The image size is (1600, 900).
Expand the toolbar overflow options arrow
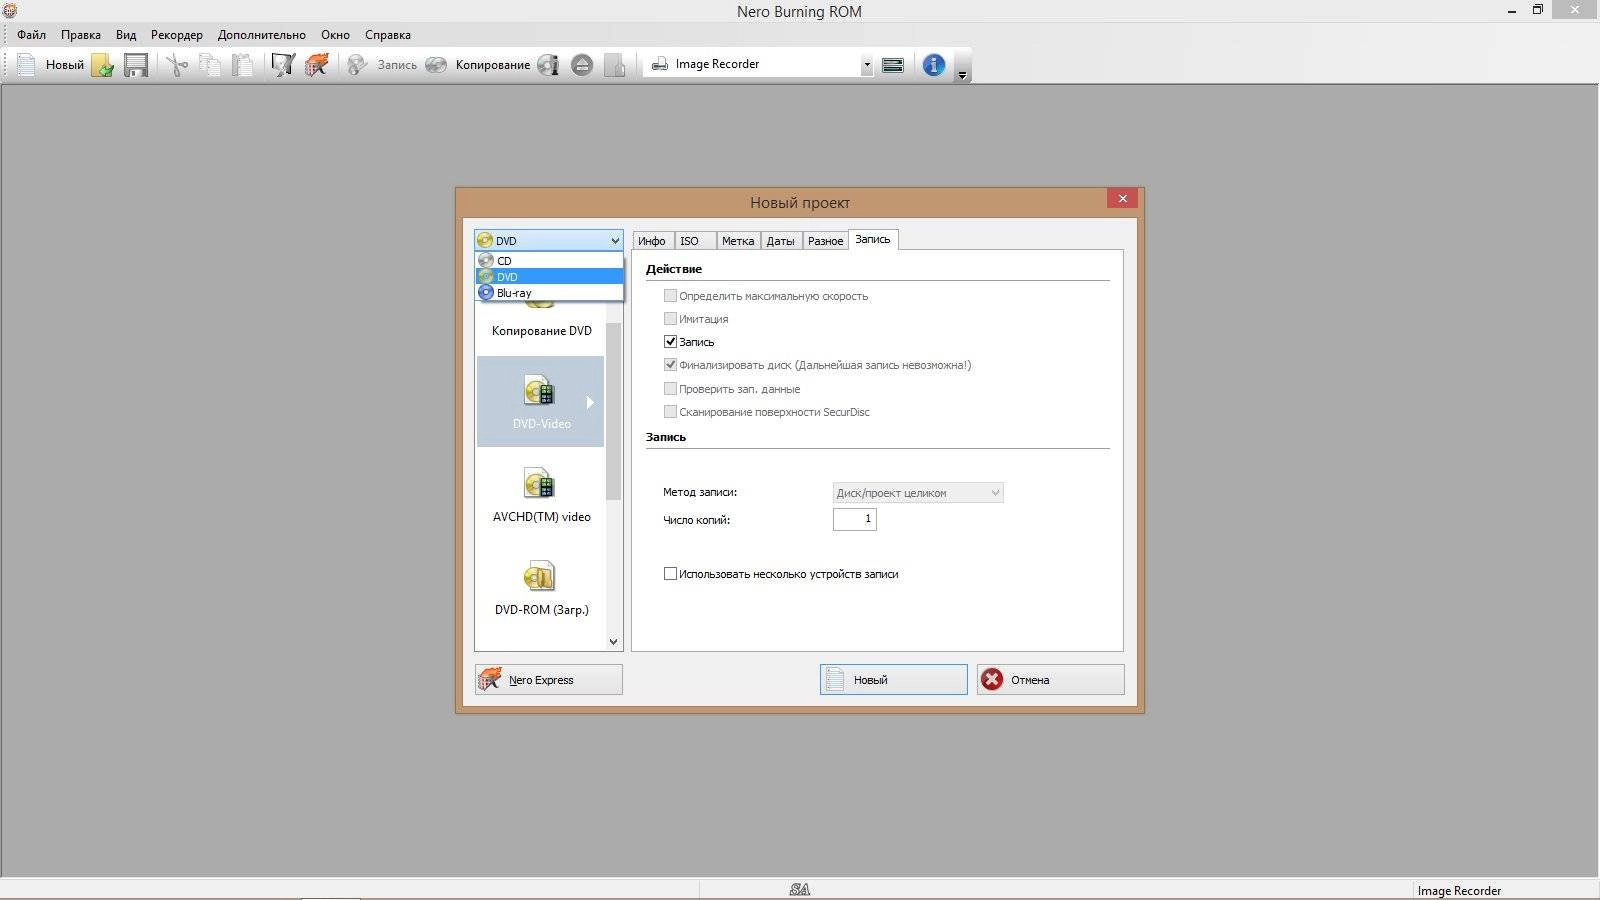click(962, 75)
